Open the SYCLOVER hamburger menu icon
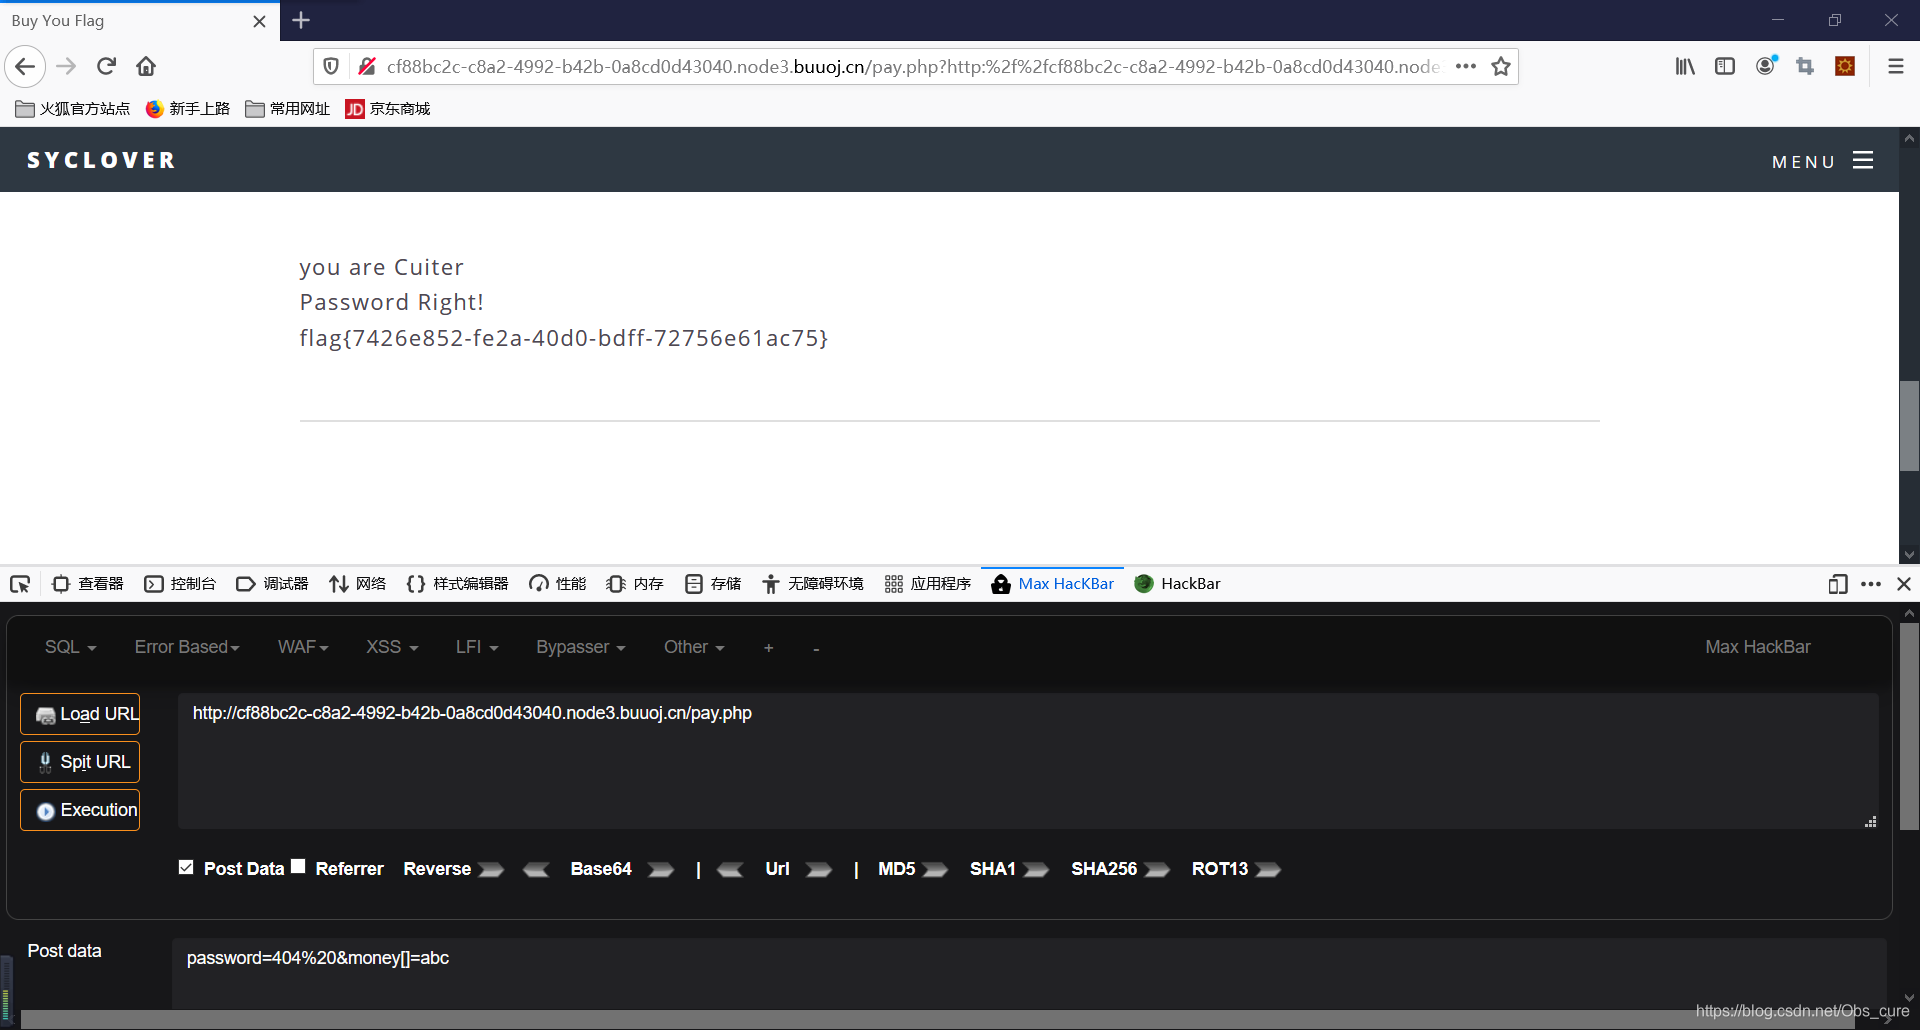The height and width of the screenshot is (1030, 1920). [1862, 161]
